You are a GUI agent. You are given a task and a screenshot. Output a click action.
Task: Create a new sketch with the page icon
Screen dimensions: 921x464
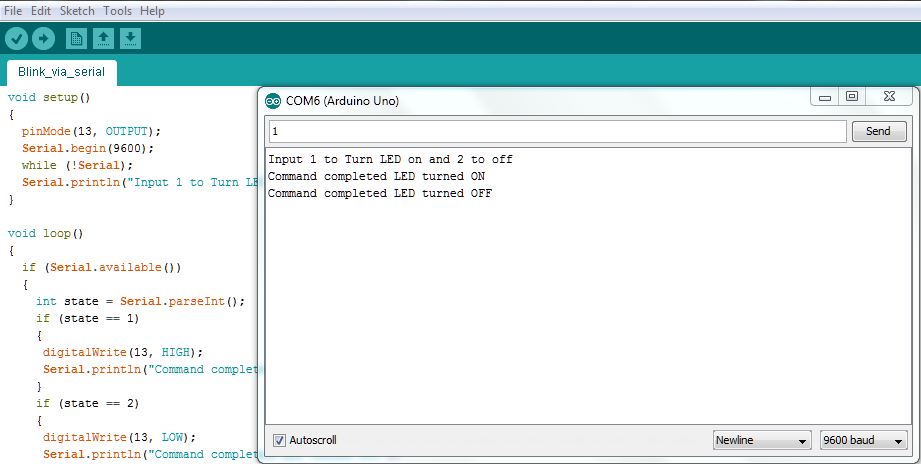click(x=76, y=39)
